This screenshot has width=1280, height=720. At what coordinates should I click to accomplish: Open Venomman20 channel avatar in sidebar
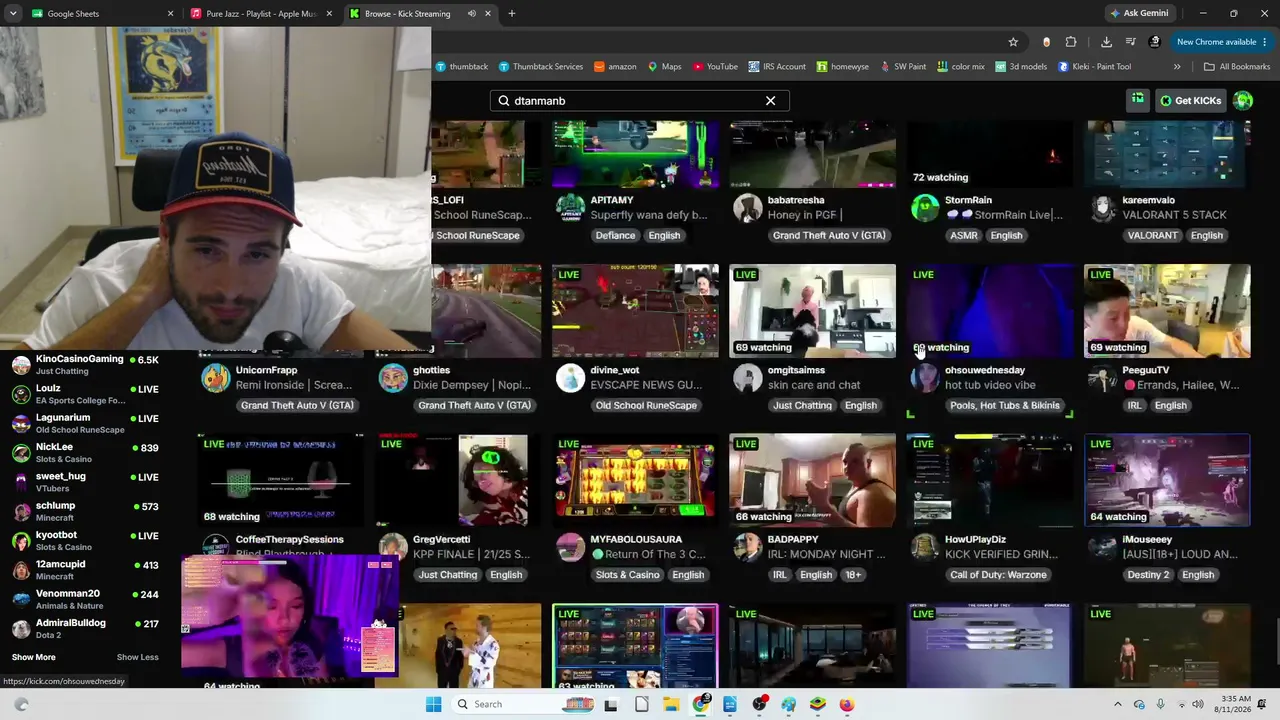point(21,599)
